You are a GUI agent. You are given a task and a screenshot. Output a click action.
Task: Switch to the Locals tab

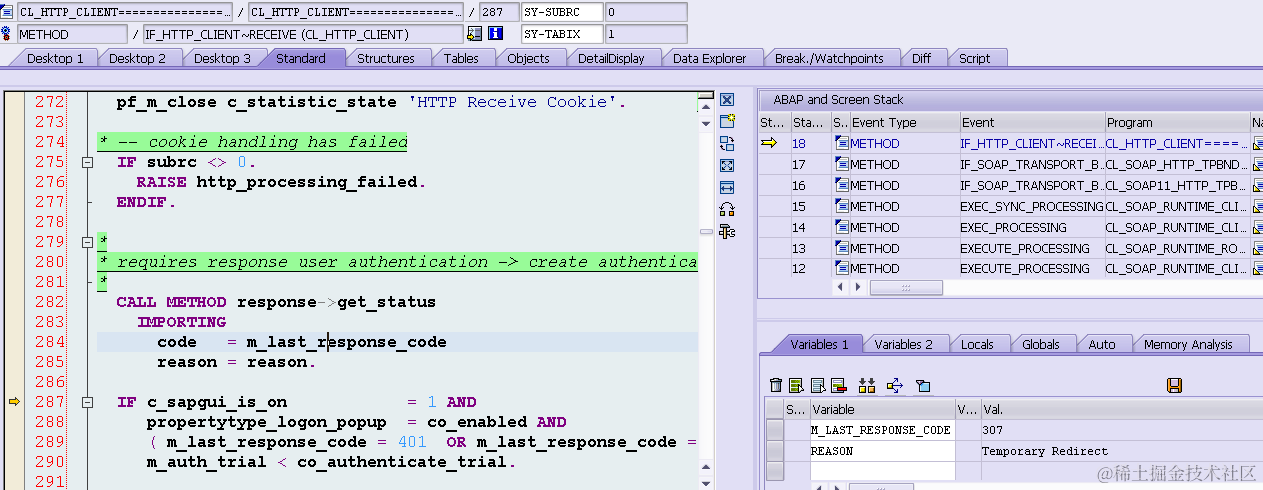click(x=977, y=344)
